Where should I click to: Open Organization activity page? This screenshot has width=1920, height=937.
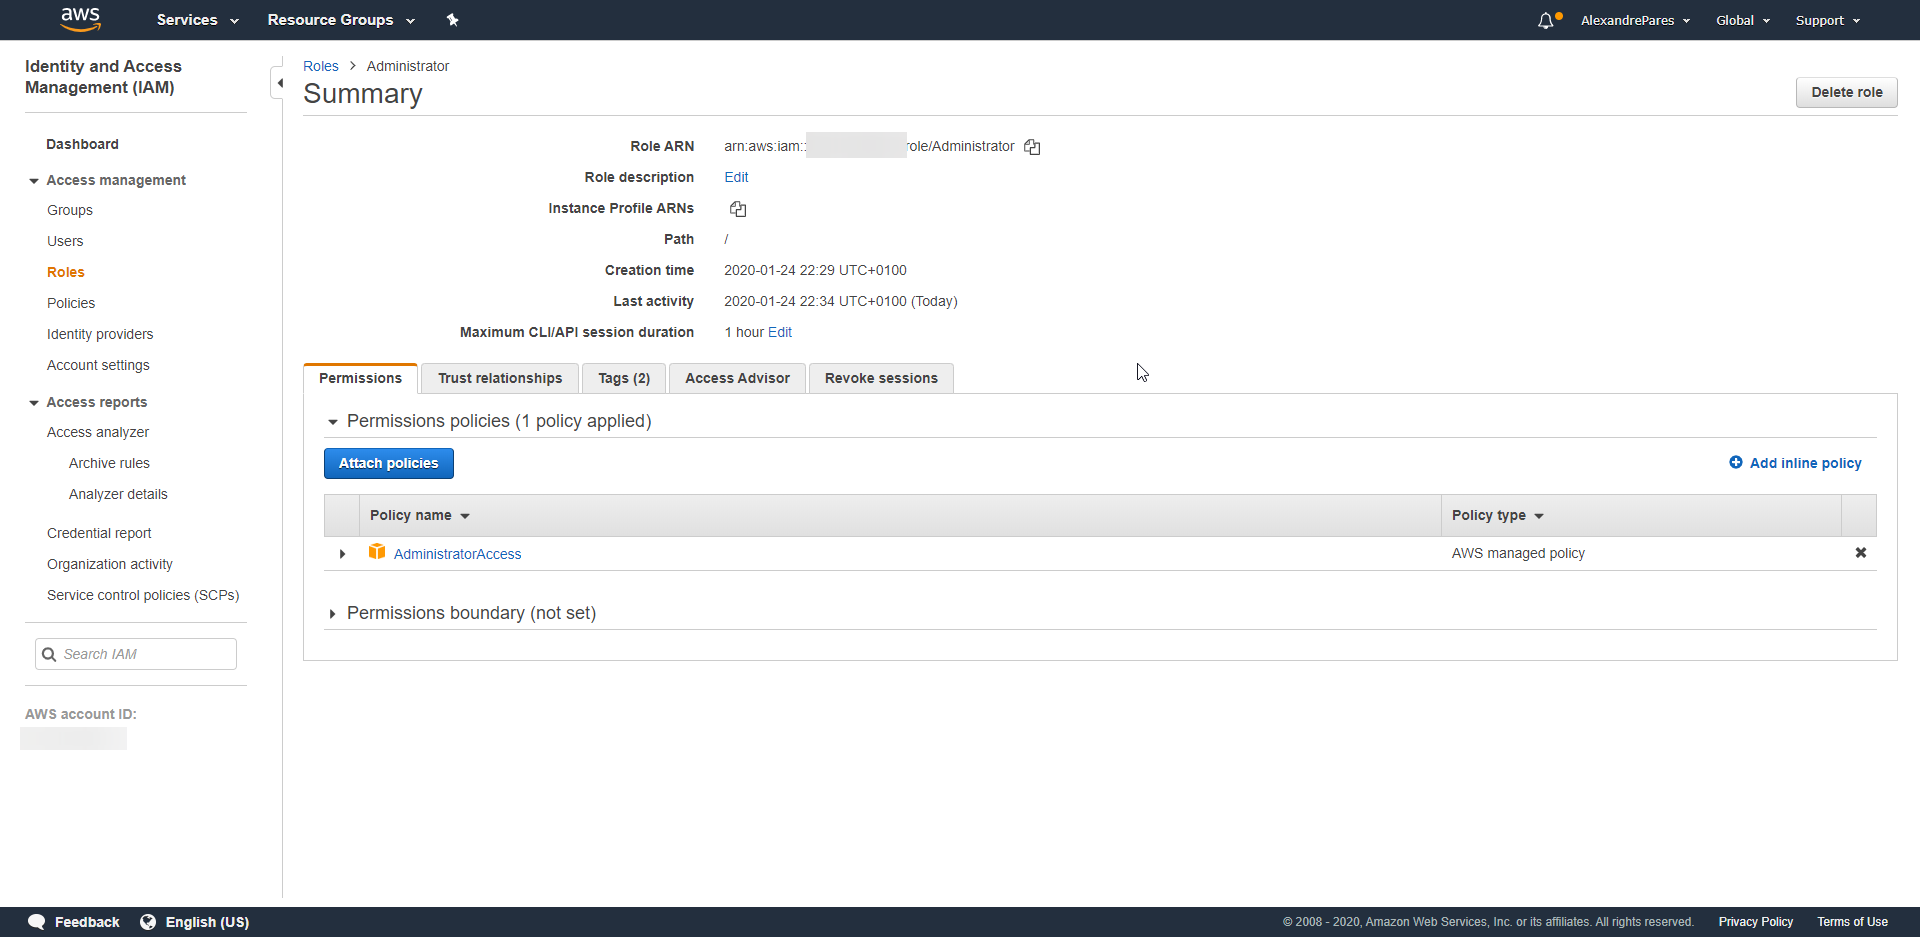point(110,564)
